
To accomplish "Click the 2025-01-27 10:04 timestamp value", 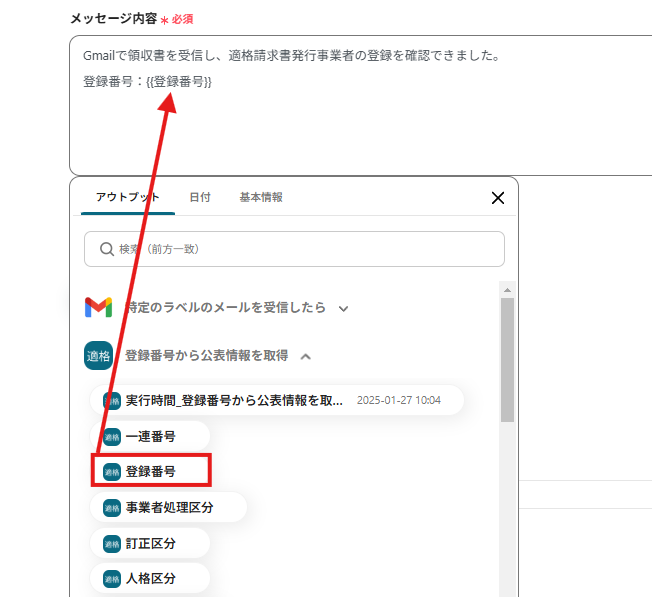I will [399, 400].
